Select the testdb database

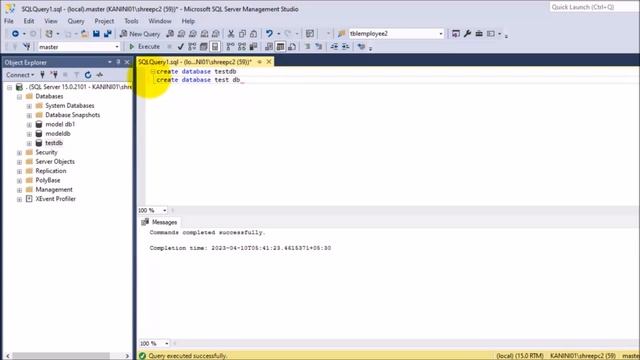pyautogui.click(x=54, y=143)
